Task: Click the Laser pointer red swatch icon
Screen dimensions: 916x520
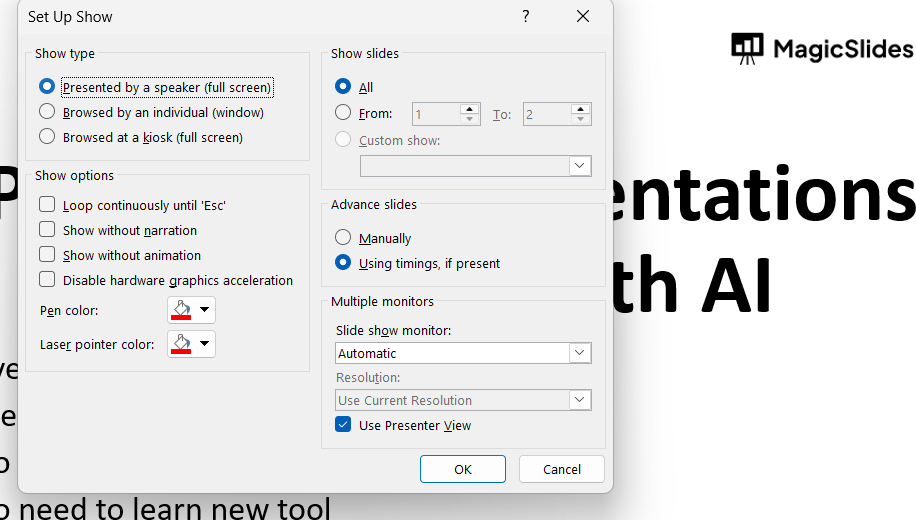Action: [181, 344]
